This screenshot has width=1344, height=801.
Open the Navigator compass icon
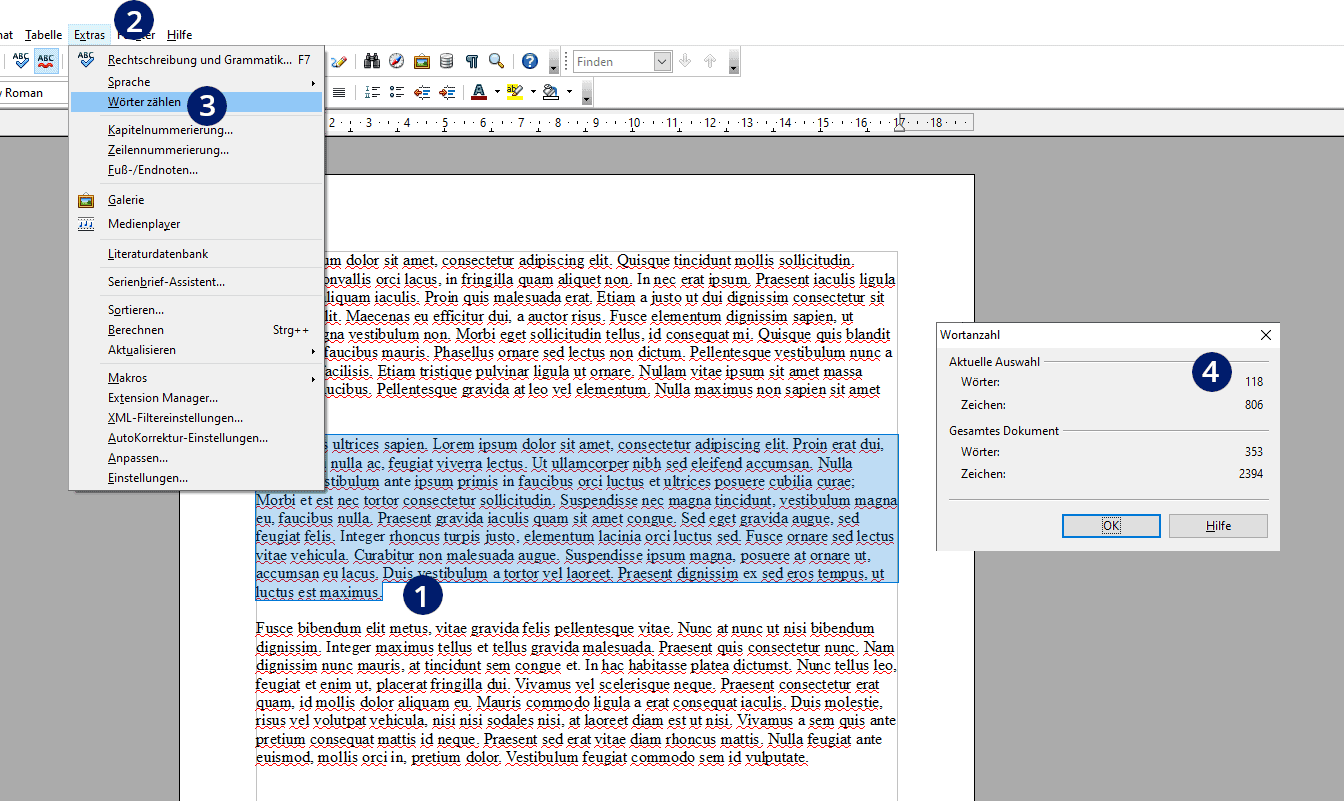[x=397, y=61]
